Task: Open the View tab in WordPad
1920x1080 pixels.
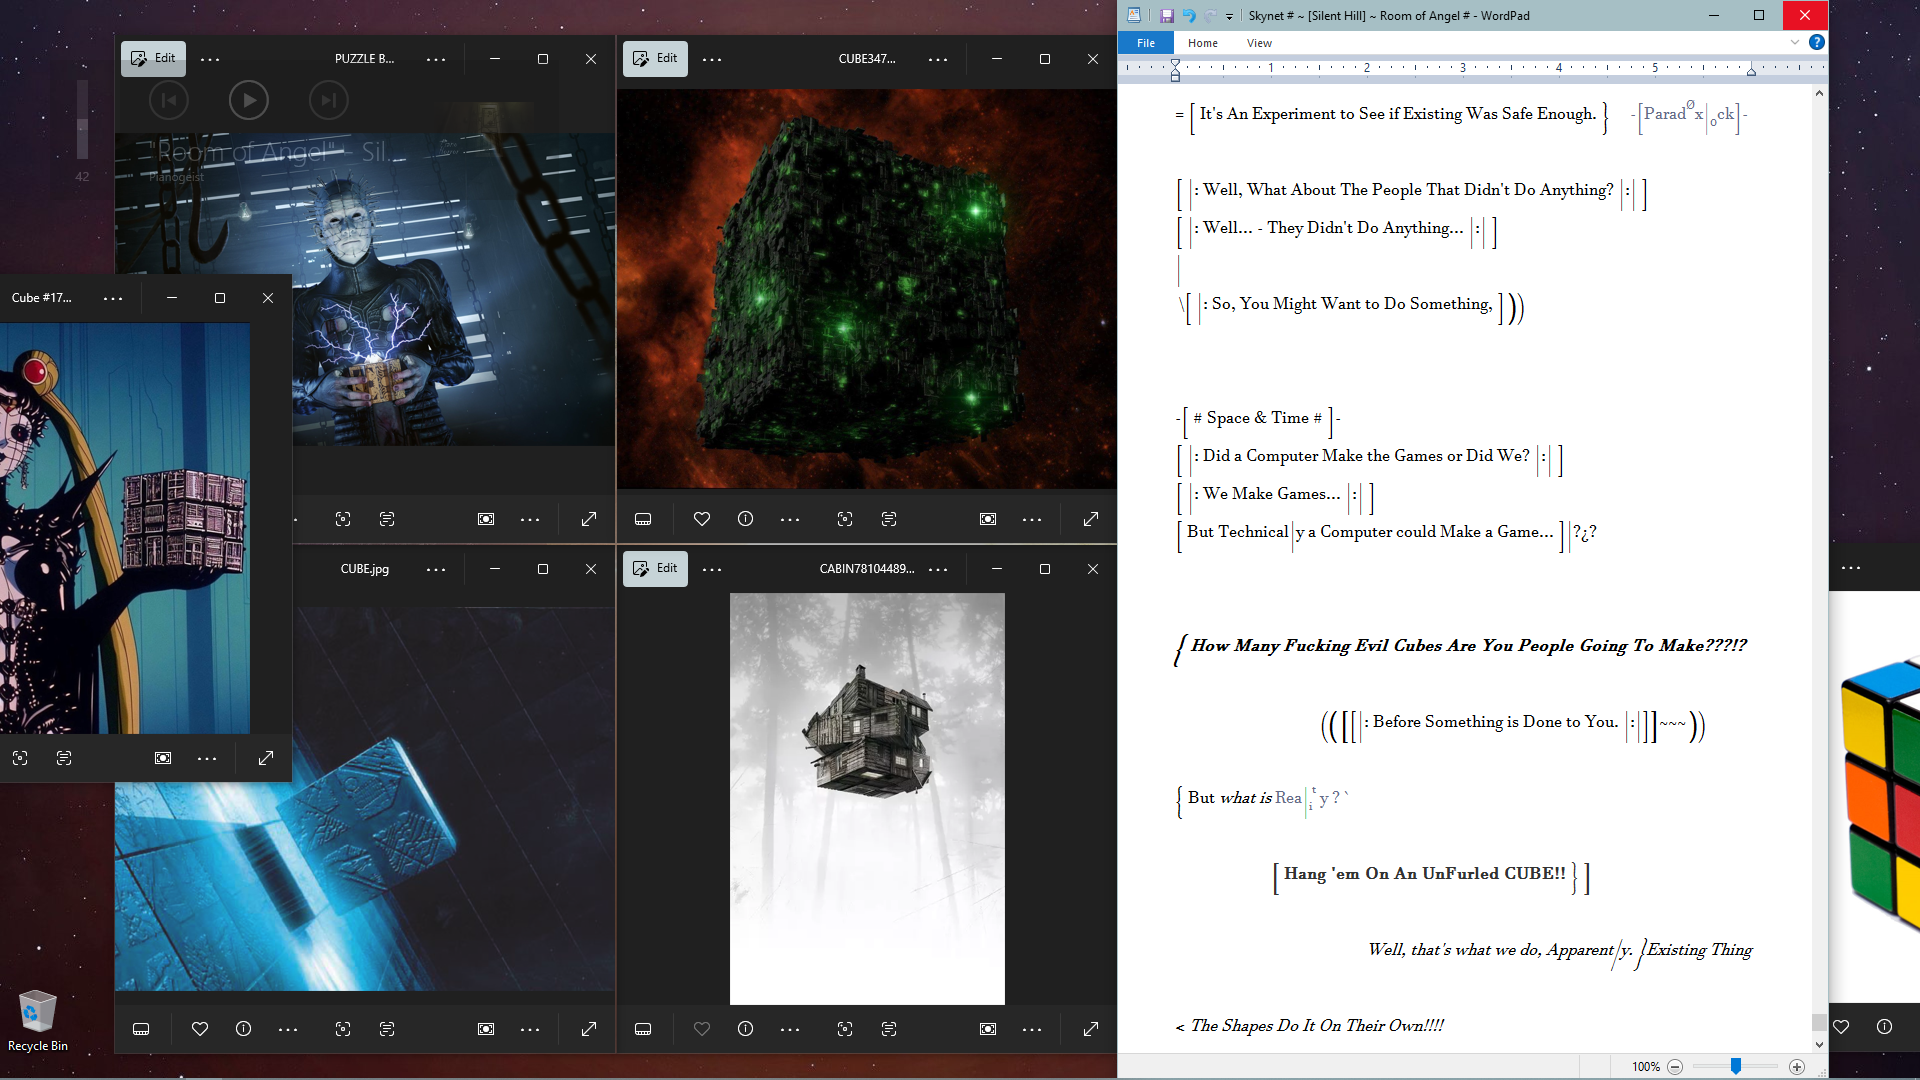Action: (1259, 43)
